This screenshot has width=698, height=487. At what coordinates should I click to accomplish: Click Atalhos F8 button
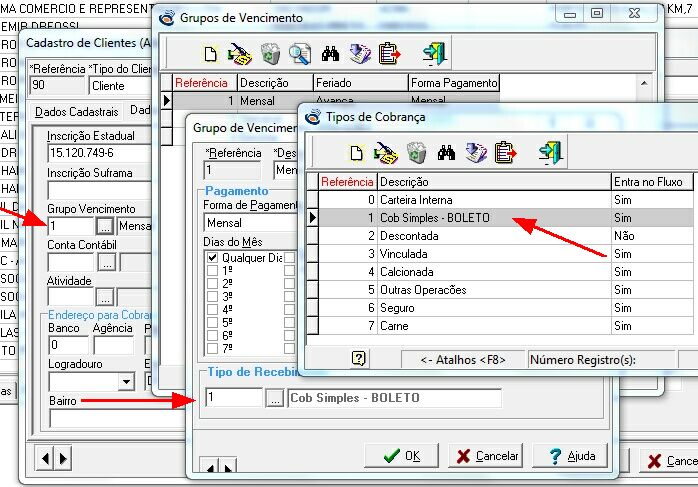[463, 360]
